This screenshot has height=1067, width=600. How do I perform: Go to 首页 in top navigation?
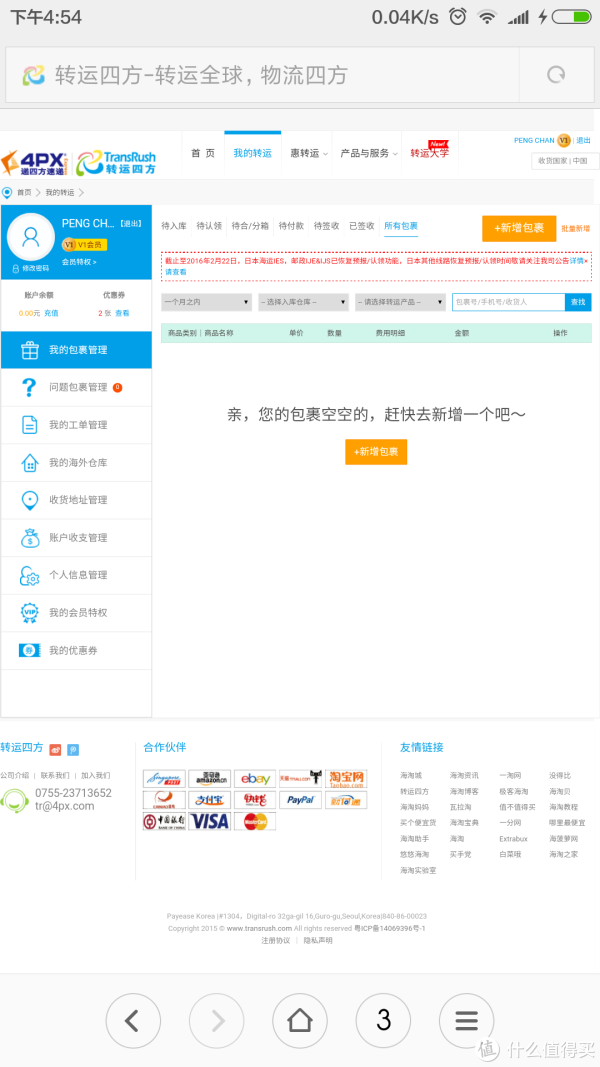point(203,153)
